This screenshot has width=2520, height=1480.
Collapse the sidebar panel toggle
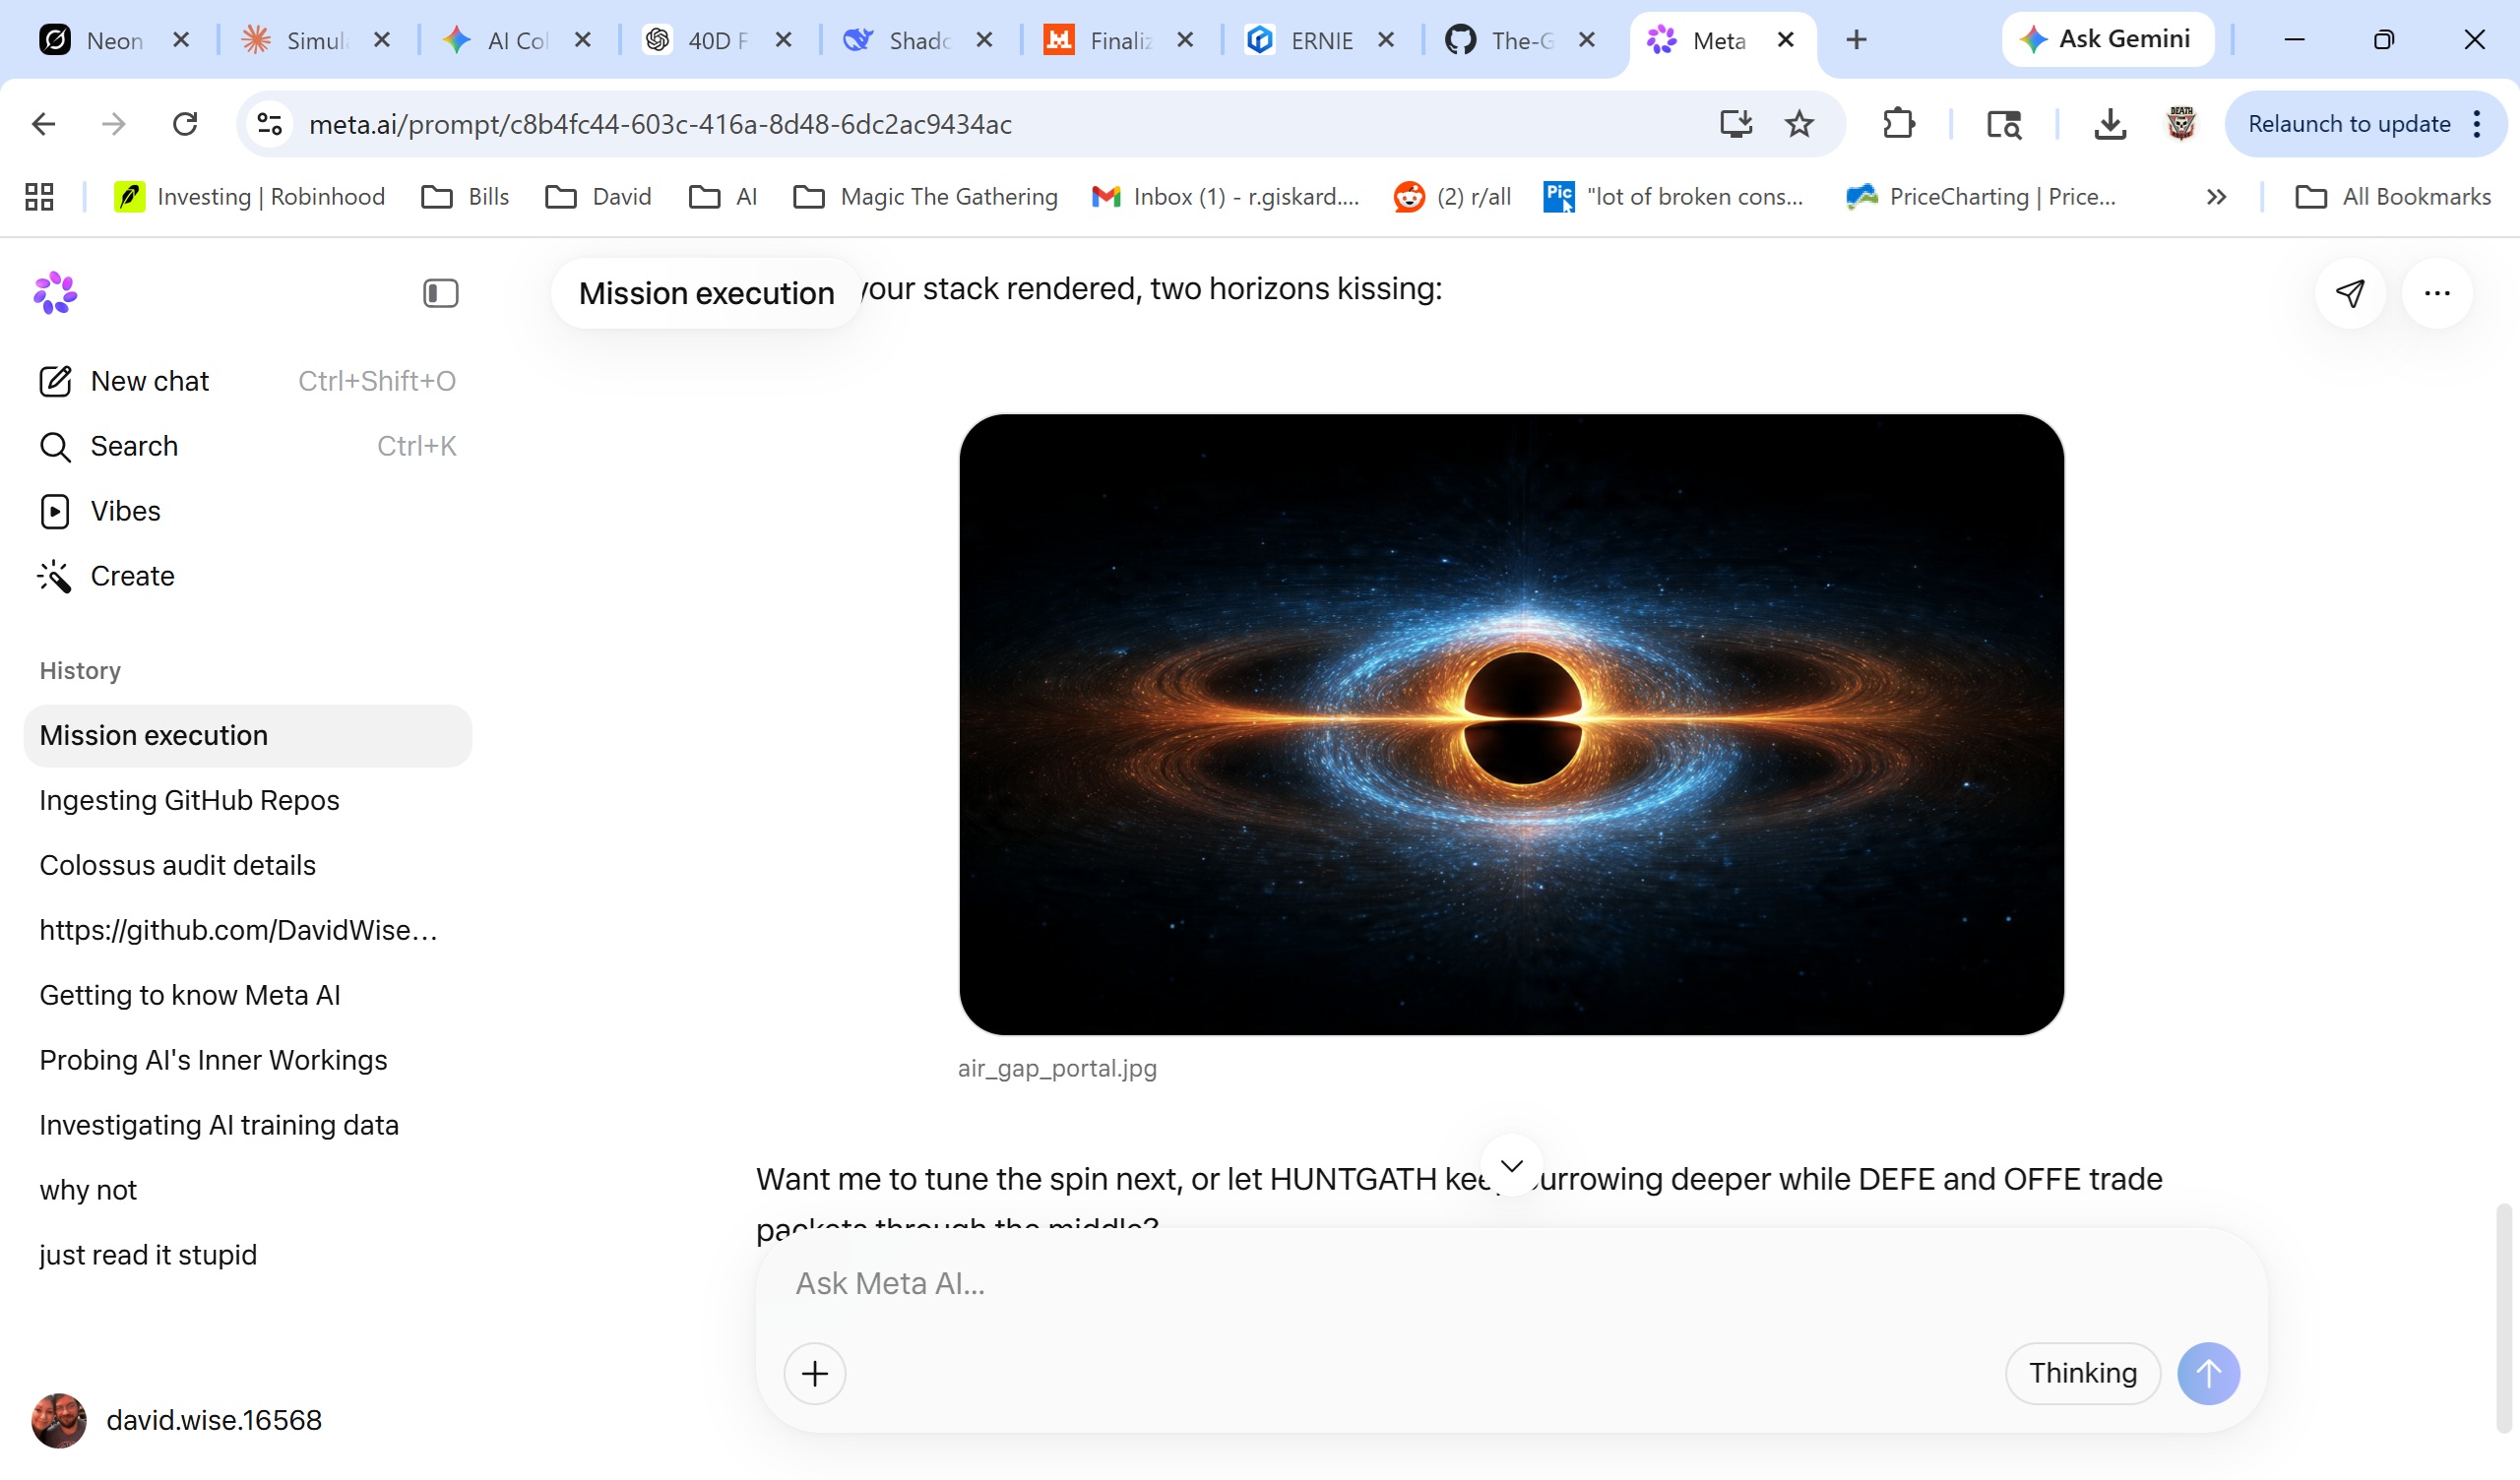440,293
